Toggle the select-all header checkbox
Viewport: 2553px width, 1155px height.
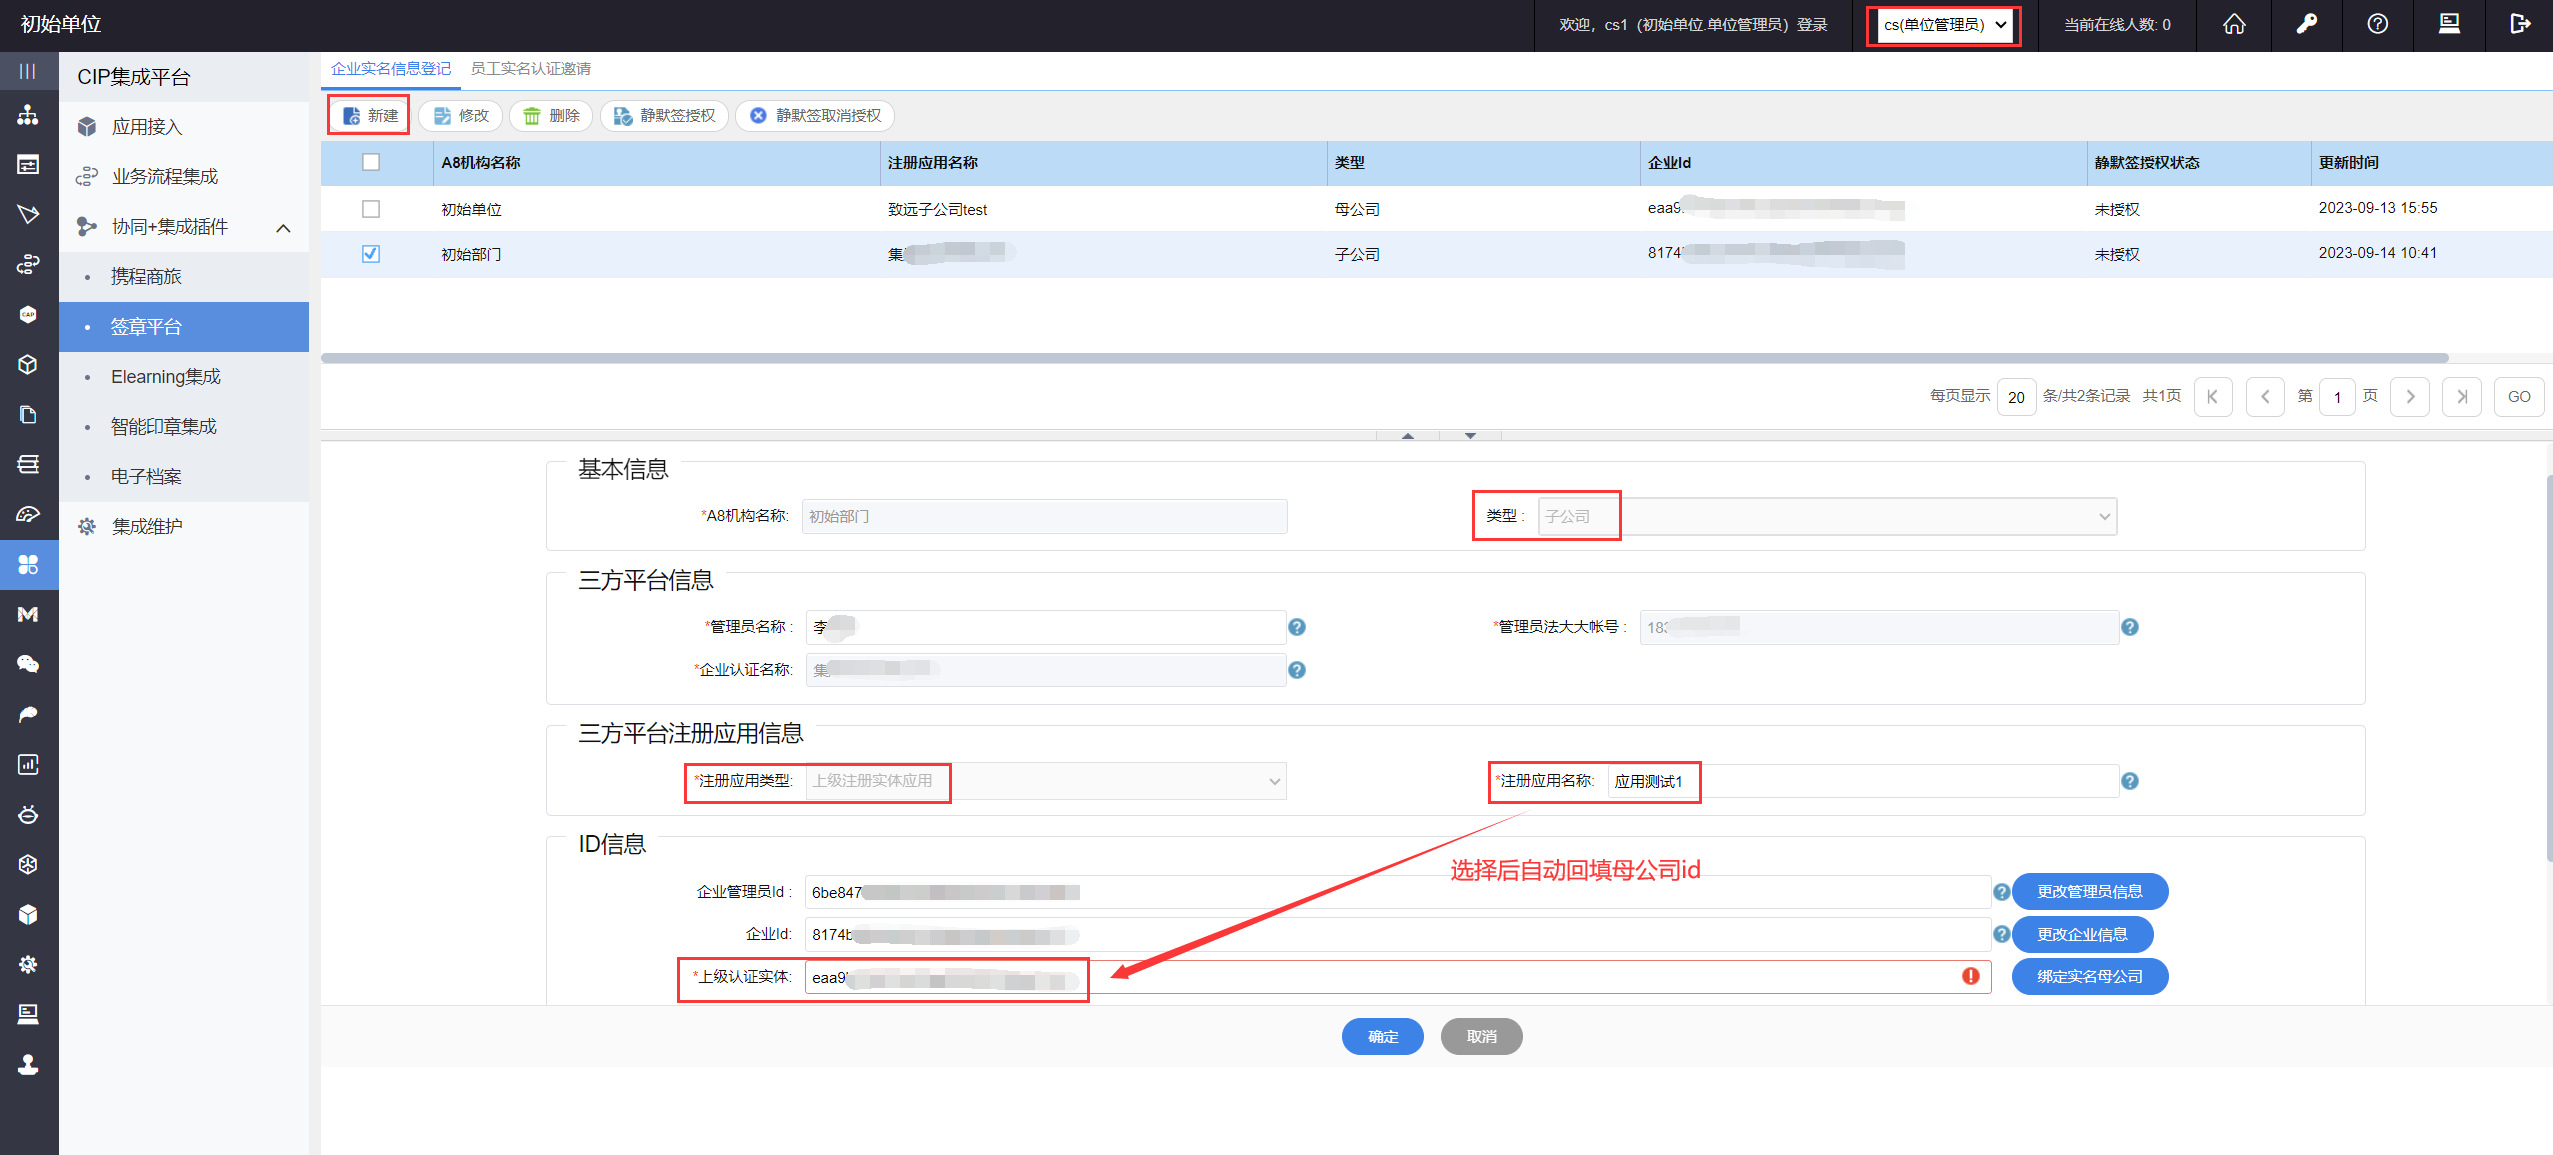(371, 162)
